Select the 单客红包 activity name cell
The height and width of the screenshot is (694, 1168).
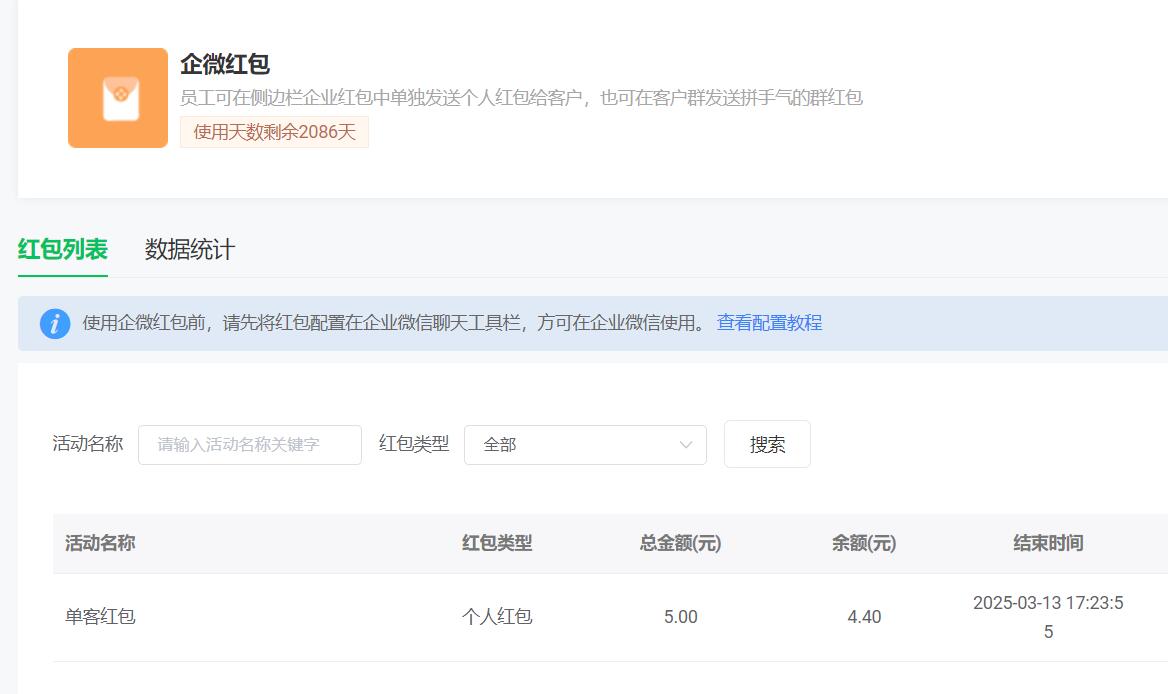100,617
